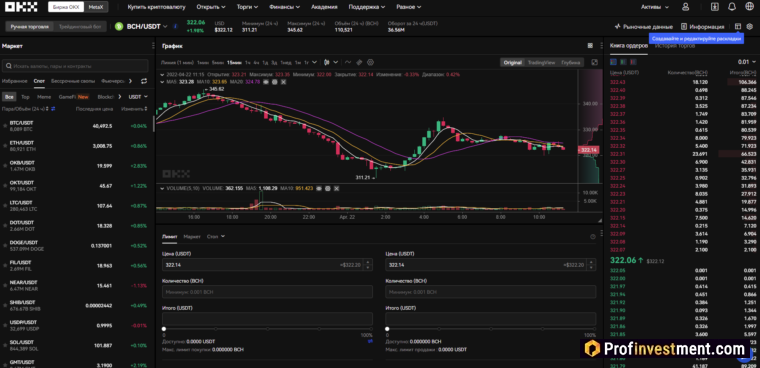The height and width of the screenshot is (368, 760).
Task: Switch chart to Глубина view
Action: (570, 62)
